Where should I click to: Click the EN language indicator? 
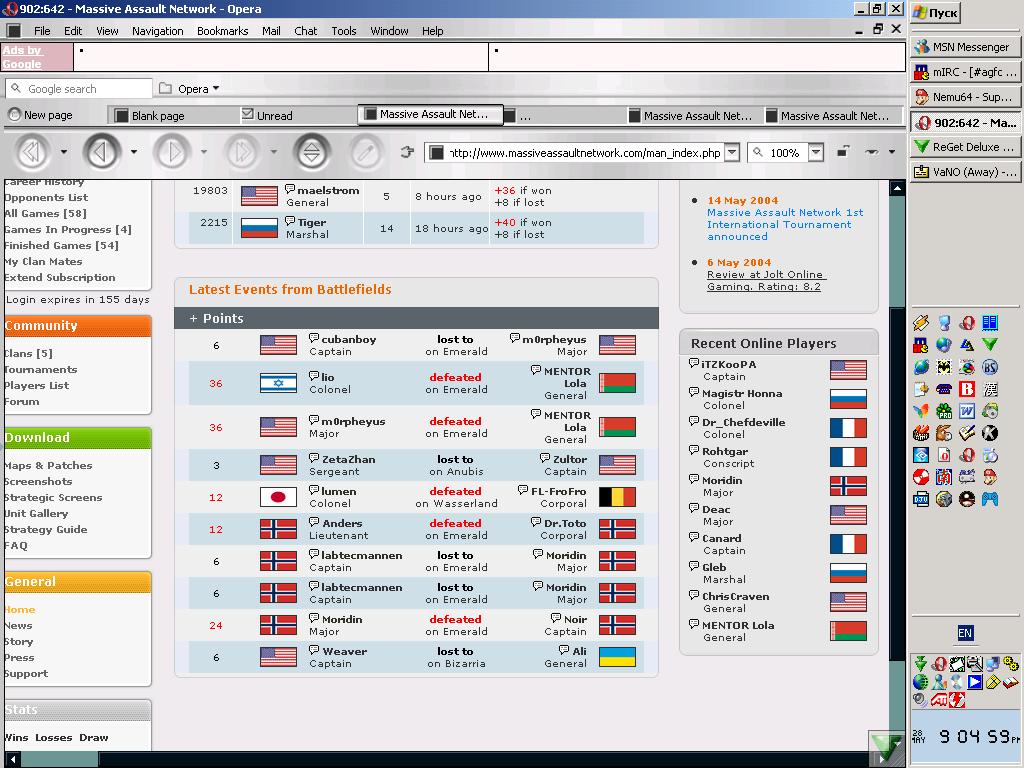[965, 633]
